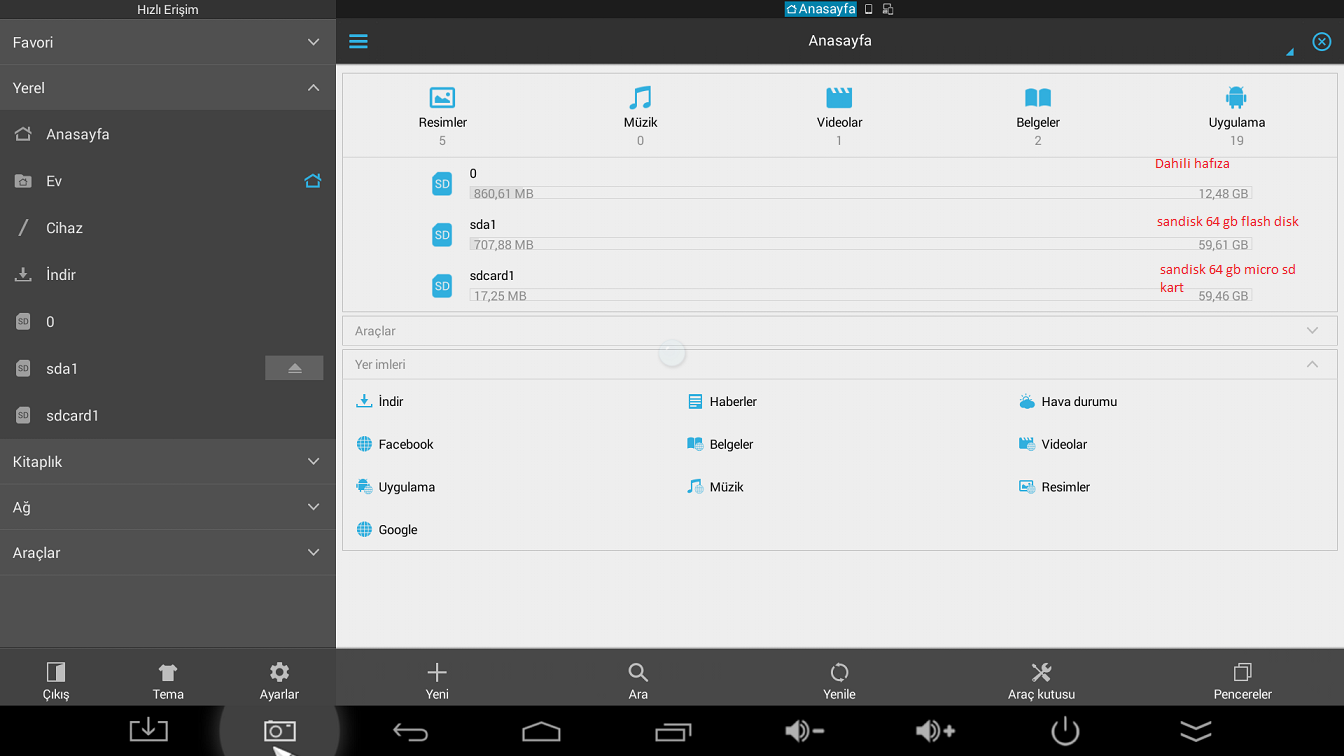Expand the Ağ section
Viewport: 1344px width, 756px height.
[x=167, y=507]
